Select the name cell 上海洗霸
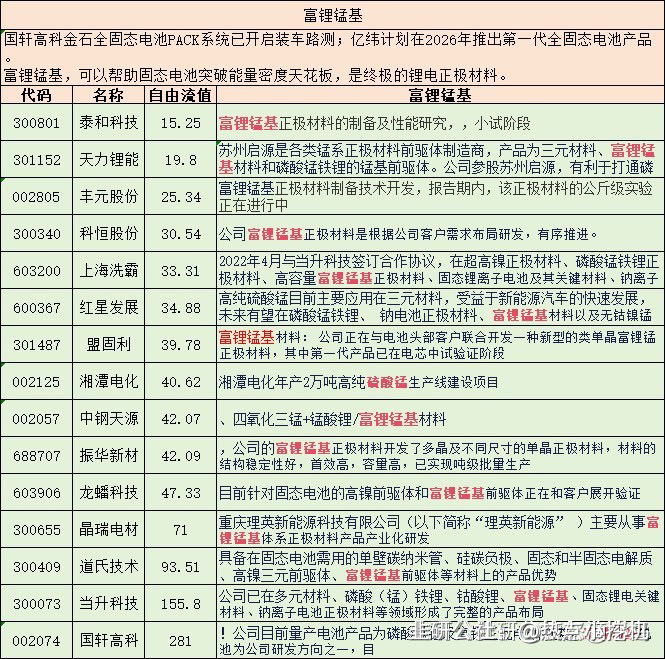 pos(109,271)
